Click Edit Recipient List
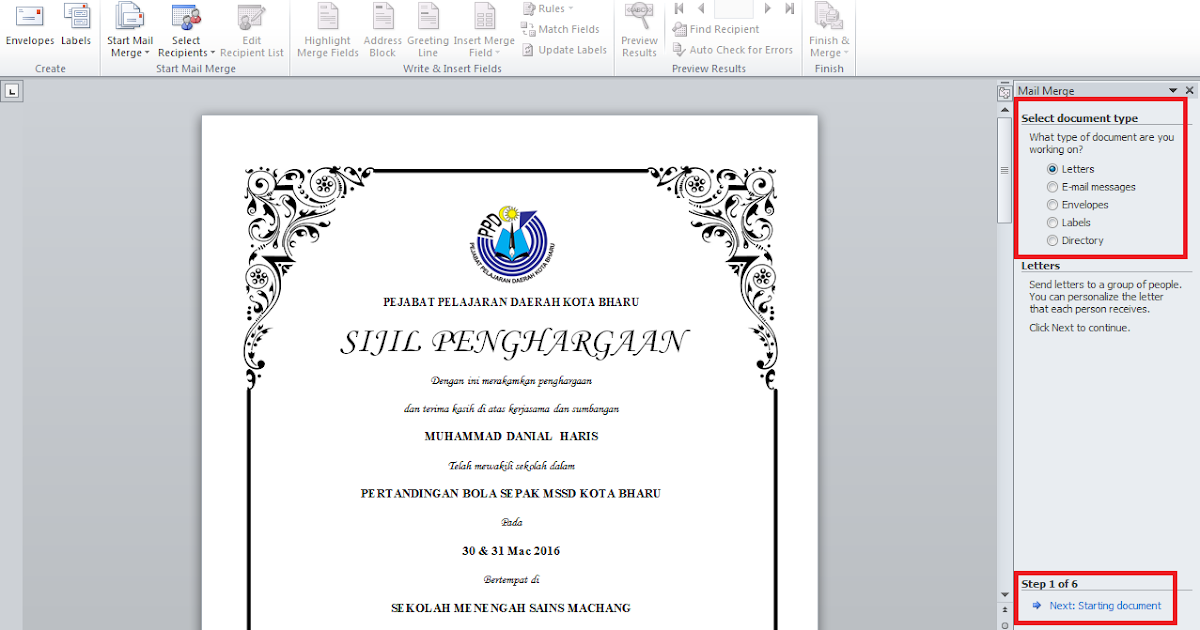The height and width of the screenshot is (630, 1200). (x=252, y=31)
